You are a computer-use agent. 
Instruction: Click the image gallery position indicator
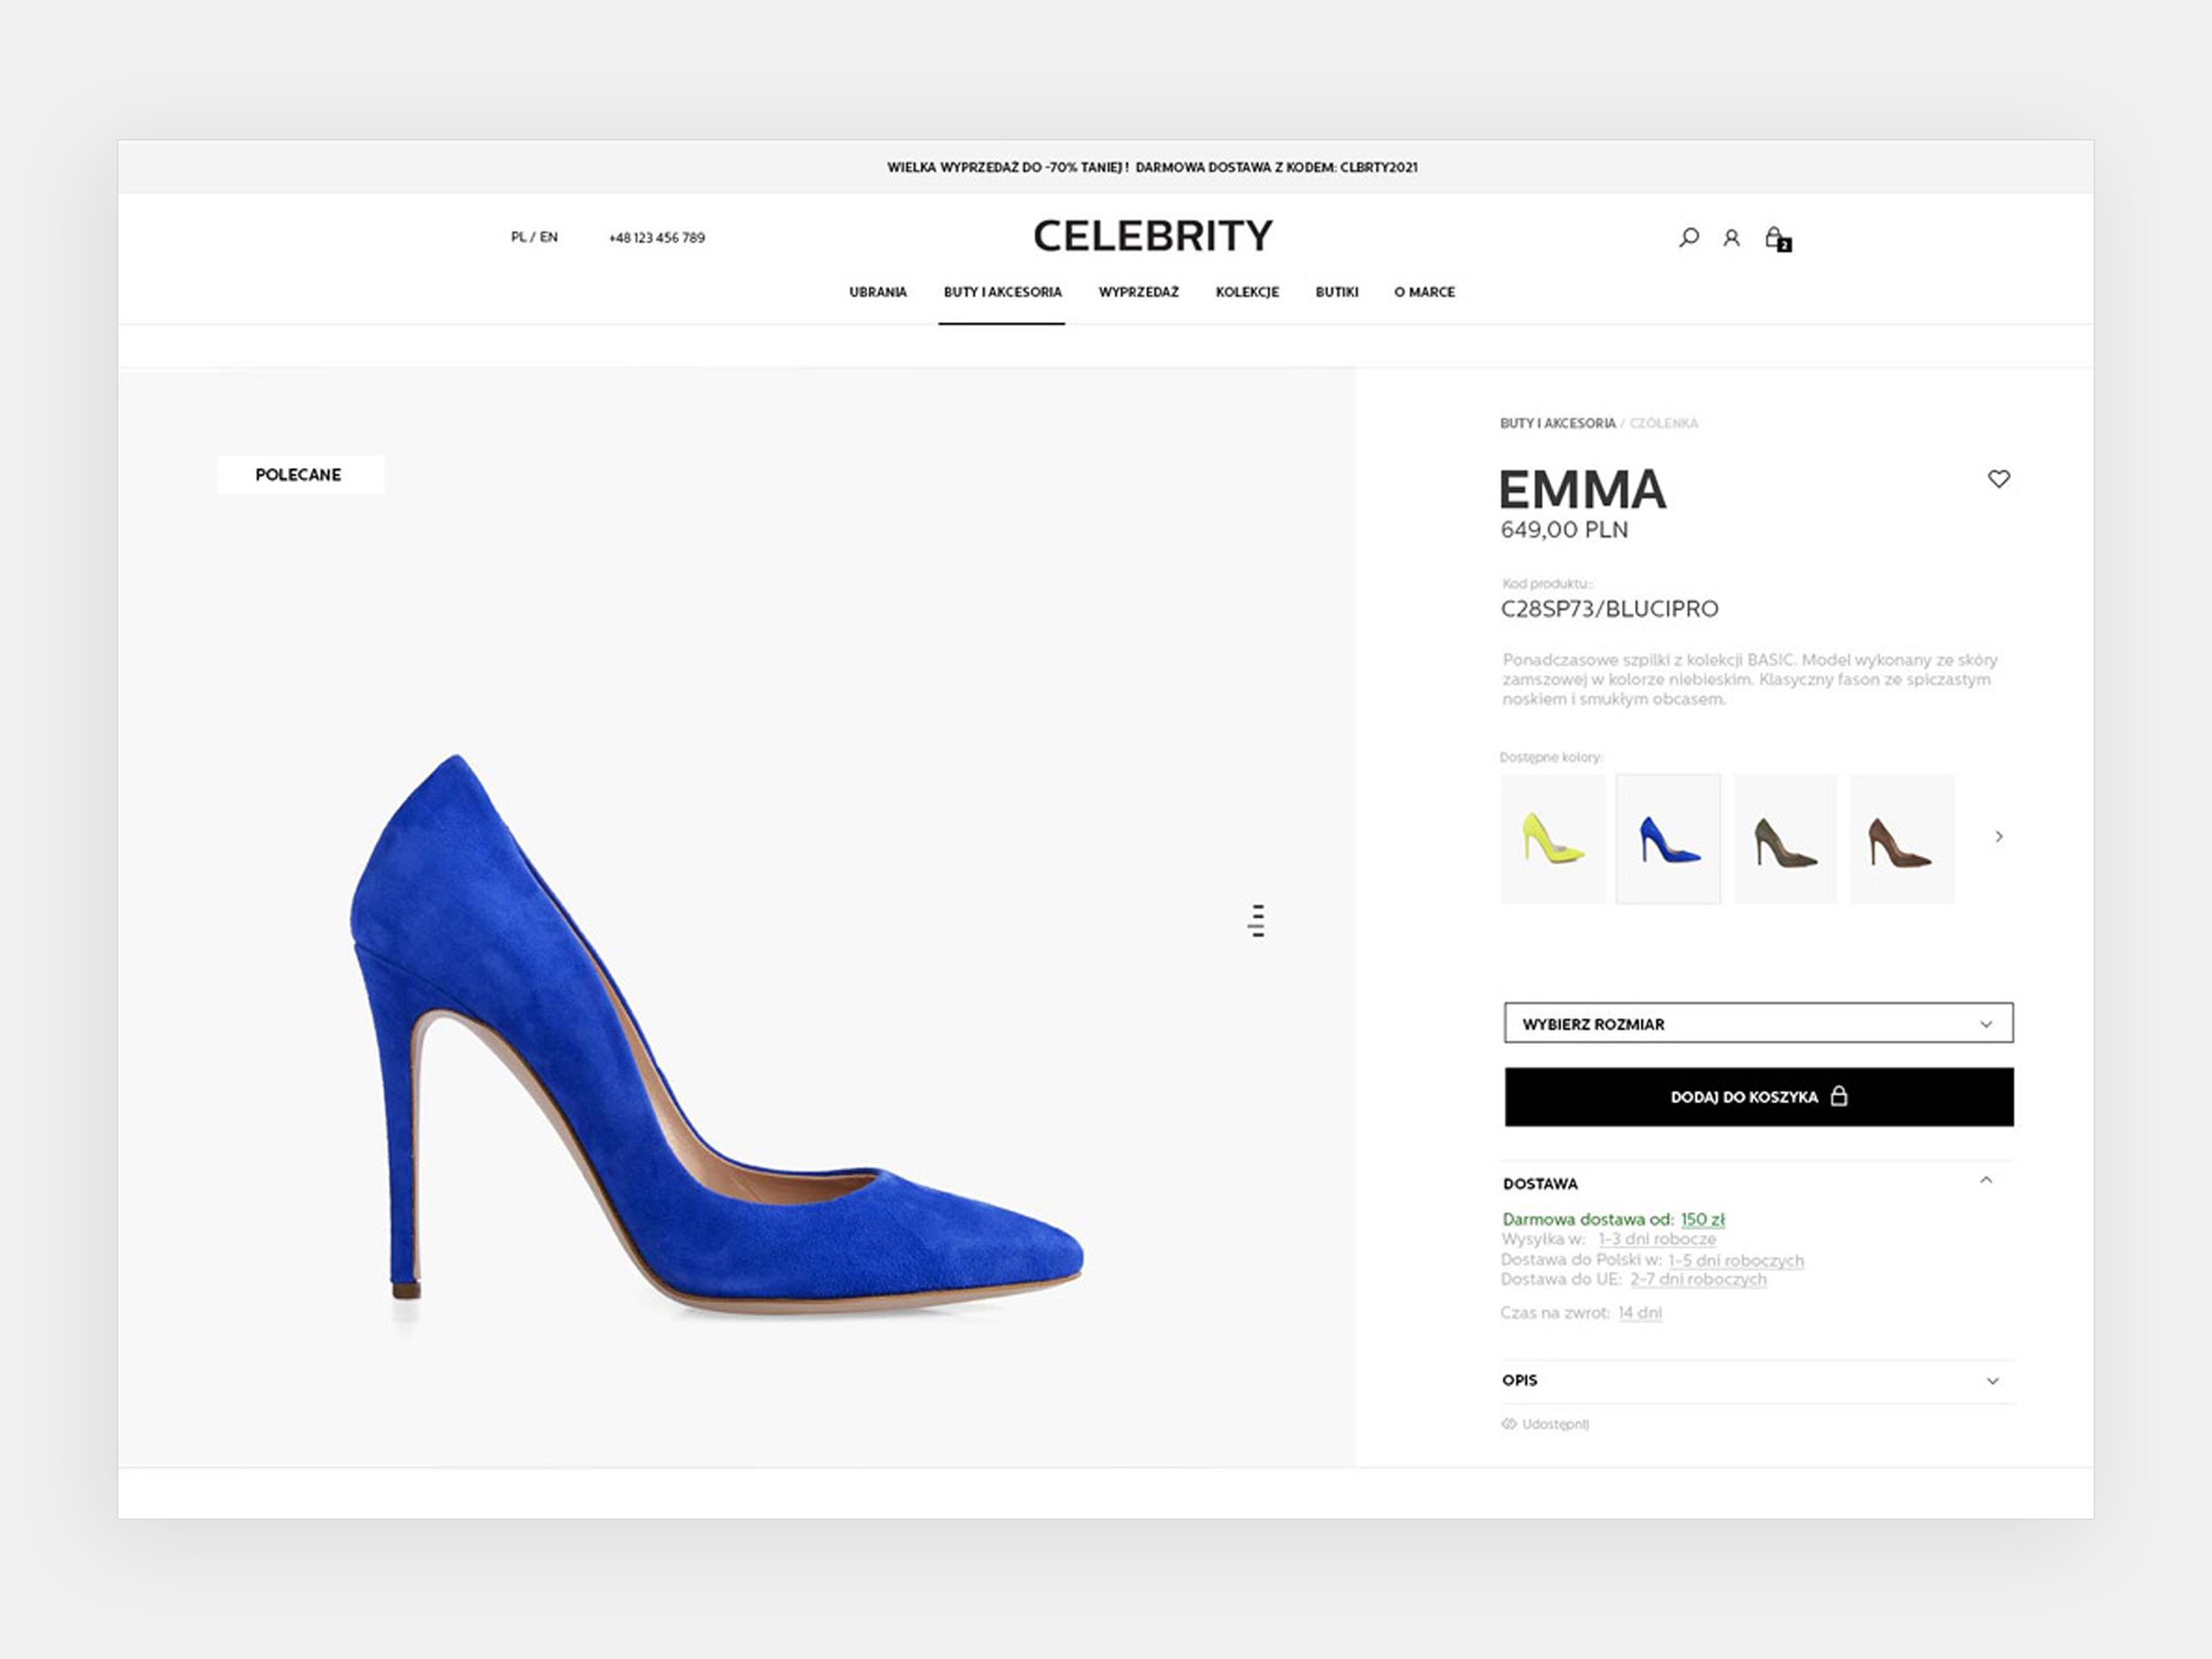pos(1257,920)
